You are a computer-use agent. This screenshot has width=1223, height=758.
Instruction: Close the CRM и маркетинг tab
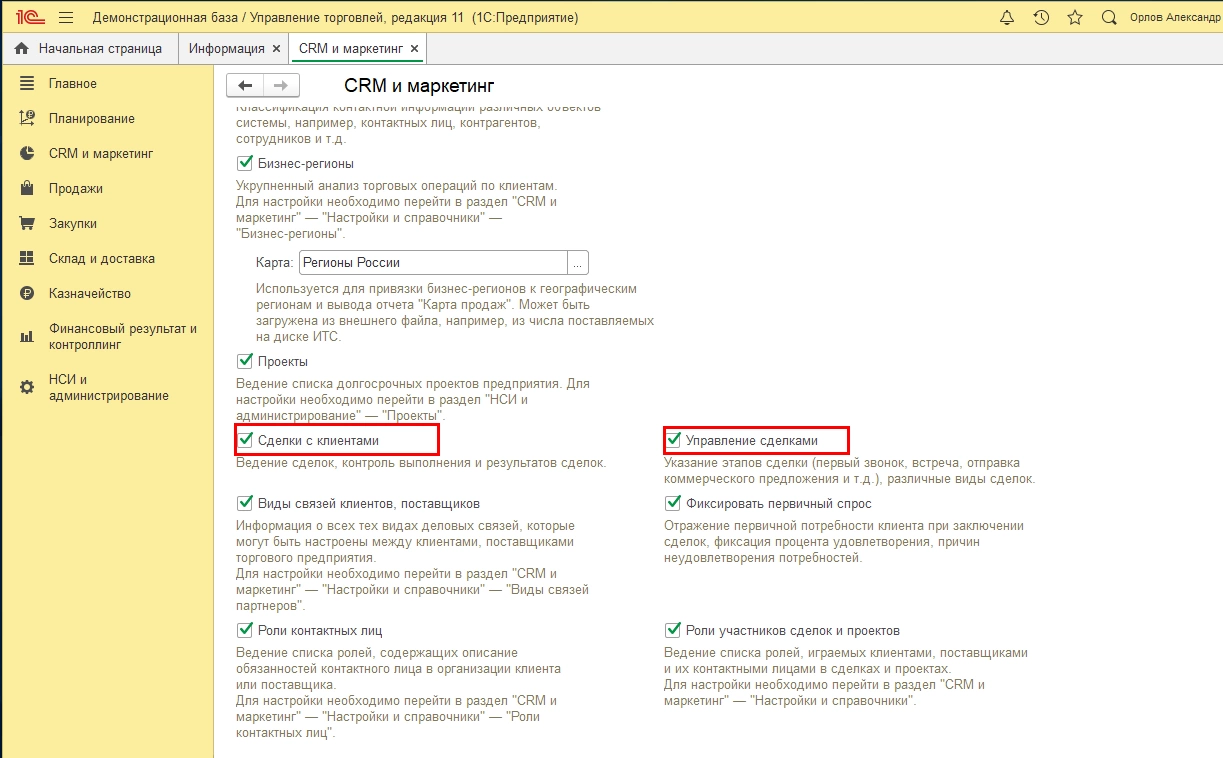(x=415, y=48)
